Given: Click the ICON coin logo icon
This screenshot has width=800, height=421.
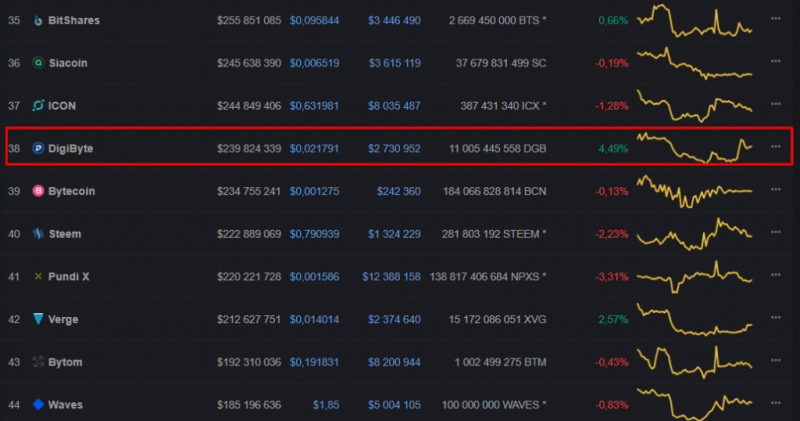Looking at the screenshot, I should tap(38, 106).
